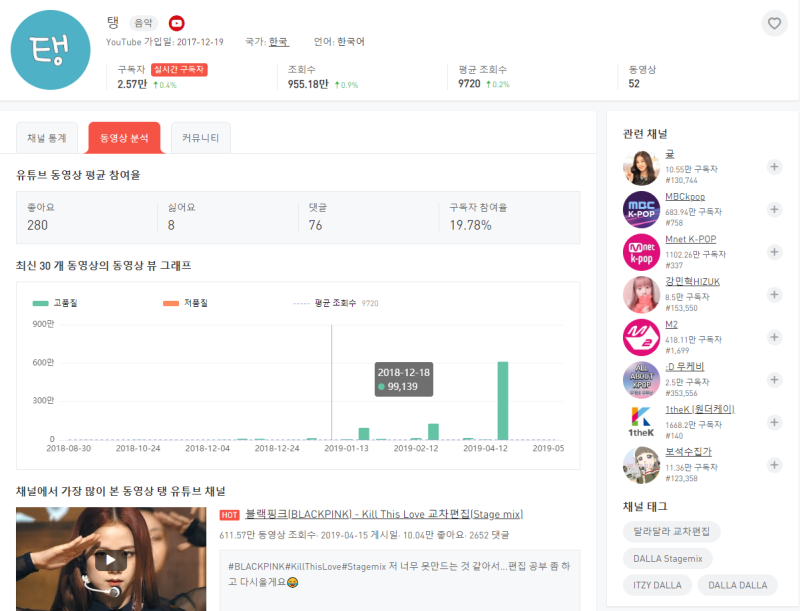The width and height of the screenshot is (800, 611).
Task: Toggle the 저품질 legend series
Action: 185,303
